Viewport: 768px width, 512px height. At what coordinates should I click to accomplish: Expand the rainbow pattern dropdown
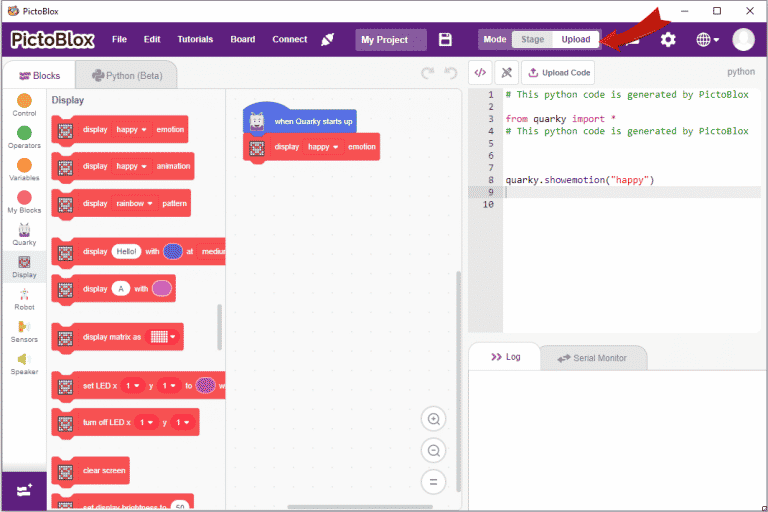click(x=132, y=203)
